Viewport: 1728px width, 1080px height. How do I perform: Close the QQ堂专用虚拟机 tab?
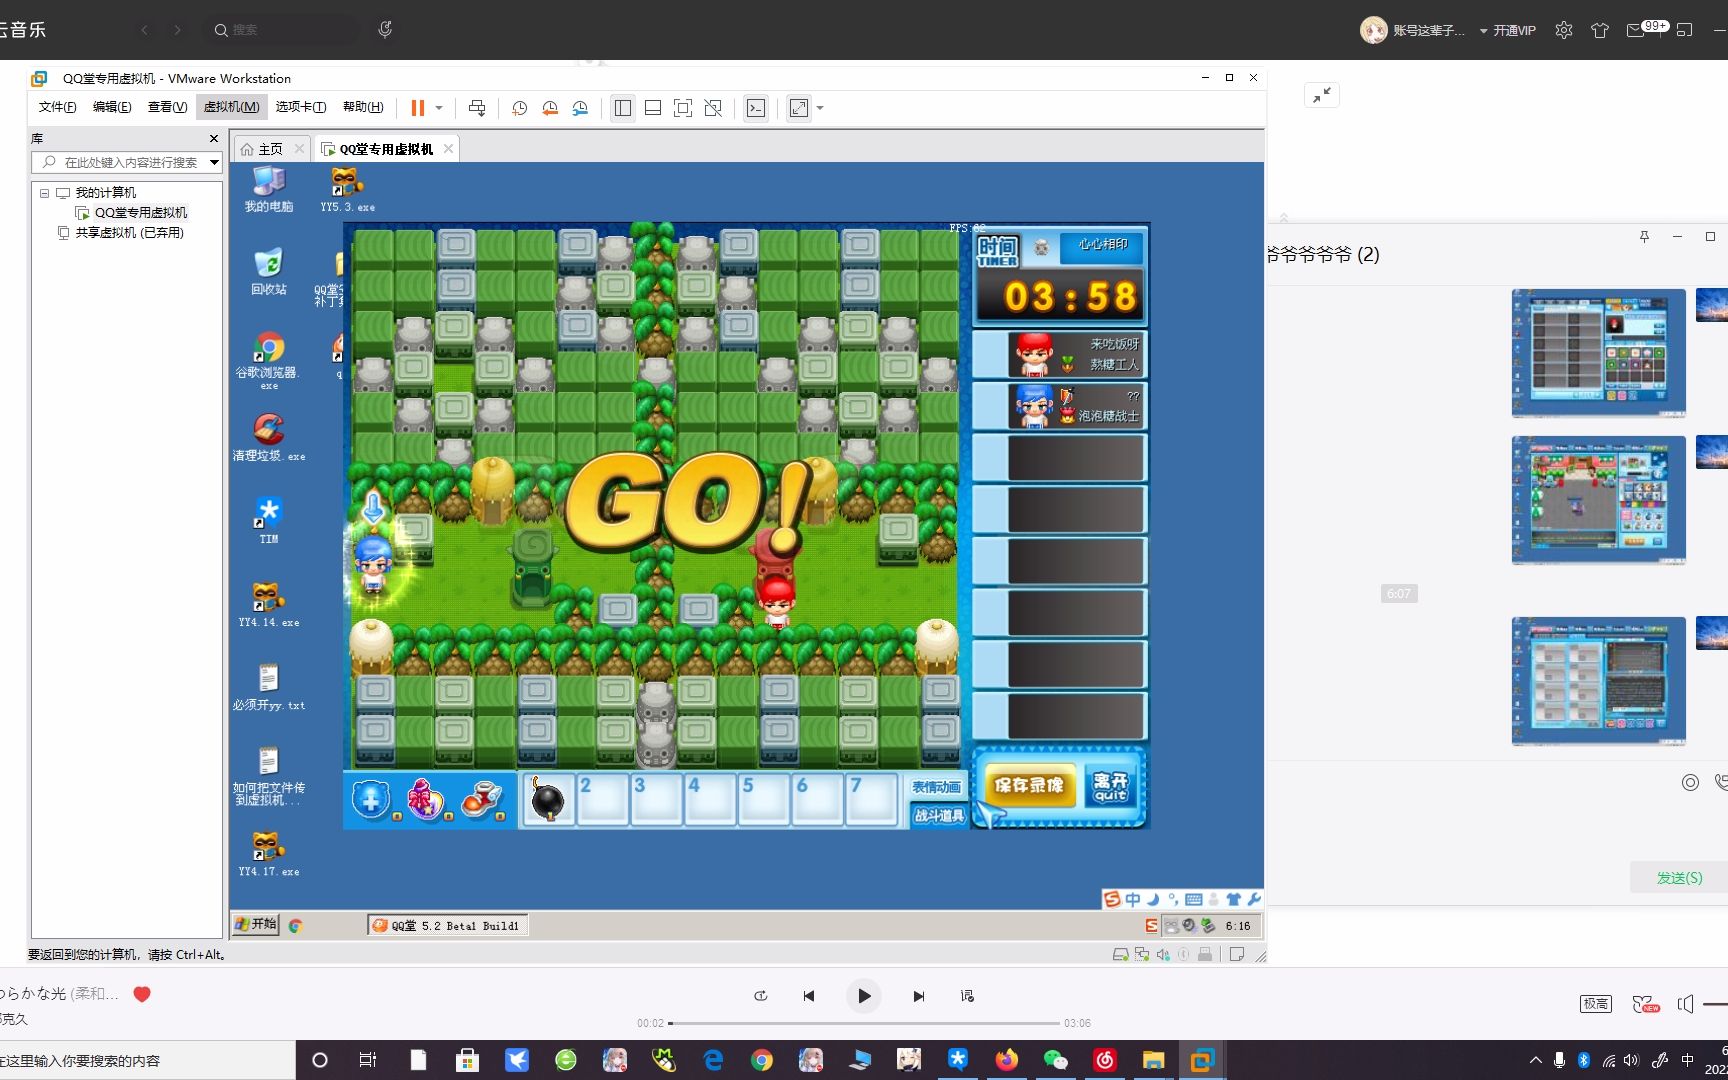[448, 149]
